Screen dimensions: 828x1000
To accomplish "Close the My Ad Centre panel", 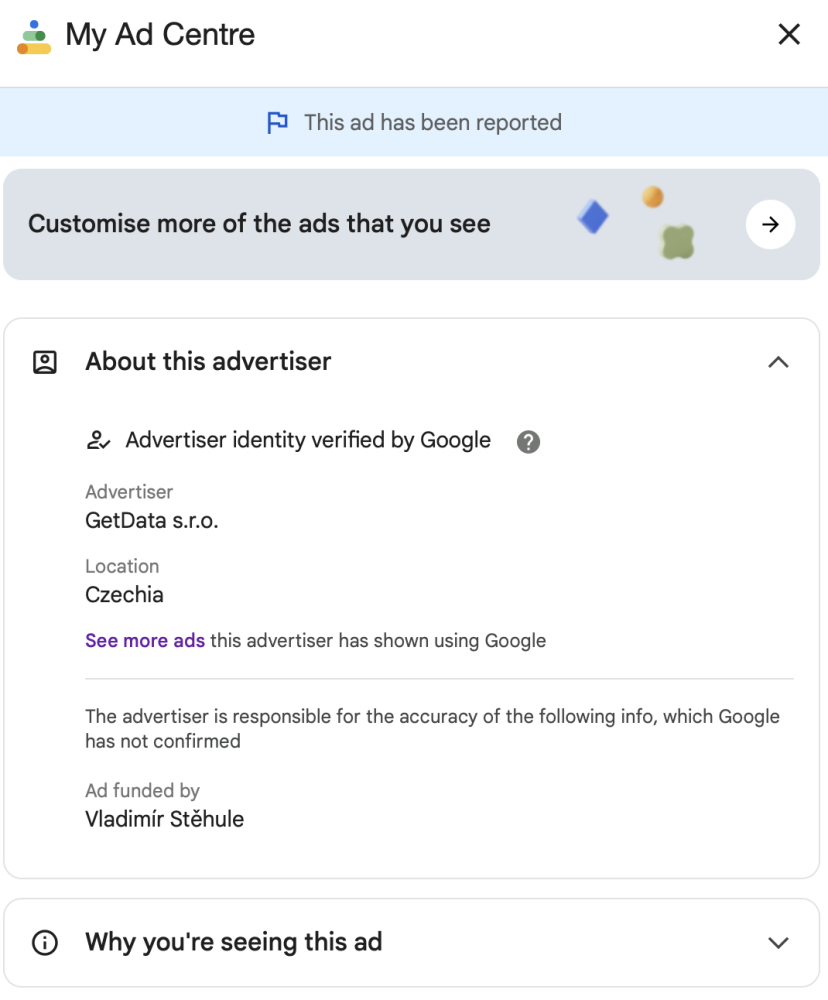I will (789, 35).
